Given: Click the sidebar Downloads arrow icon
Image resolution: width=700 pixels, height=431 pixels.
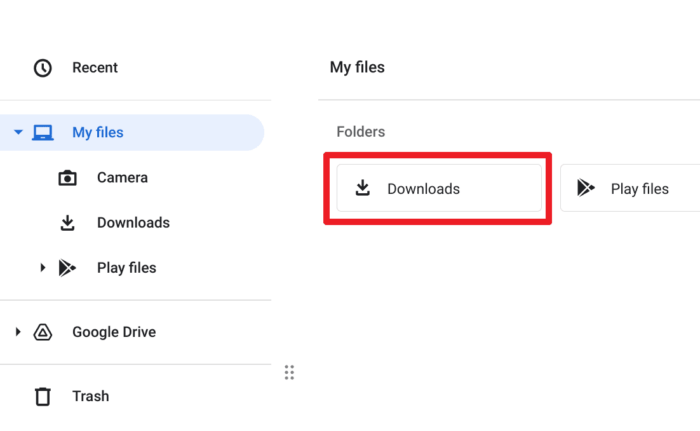Looking at the screenshot, I should [67, 223].
